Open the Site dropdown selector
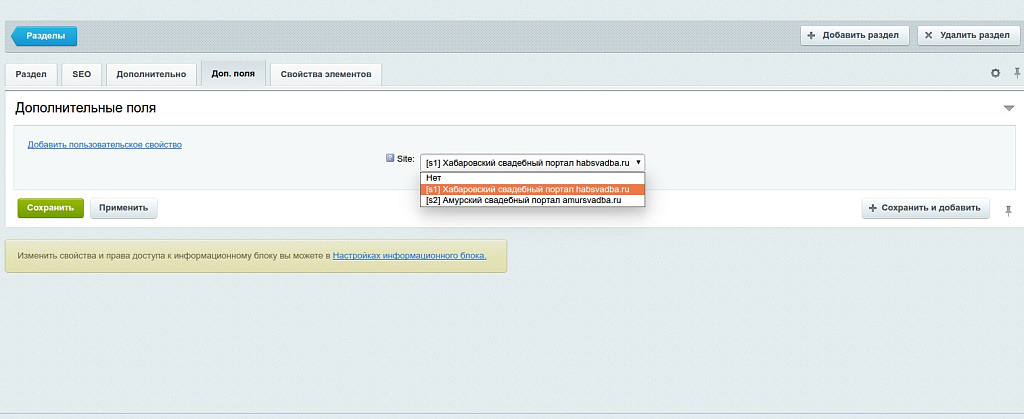 532,162
